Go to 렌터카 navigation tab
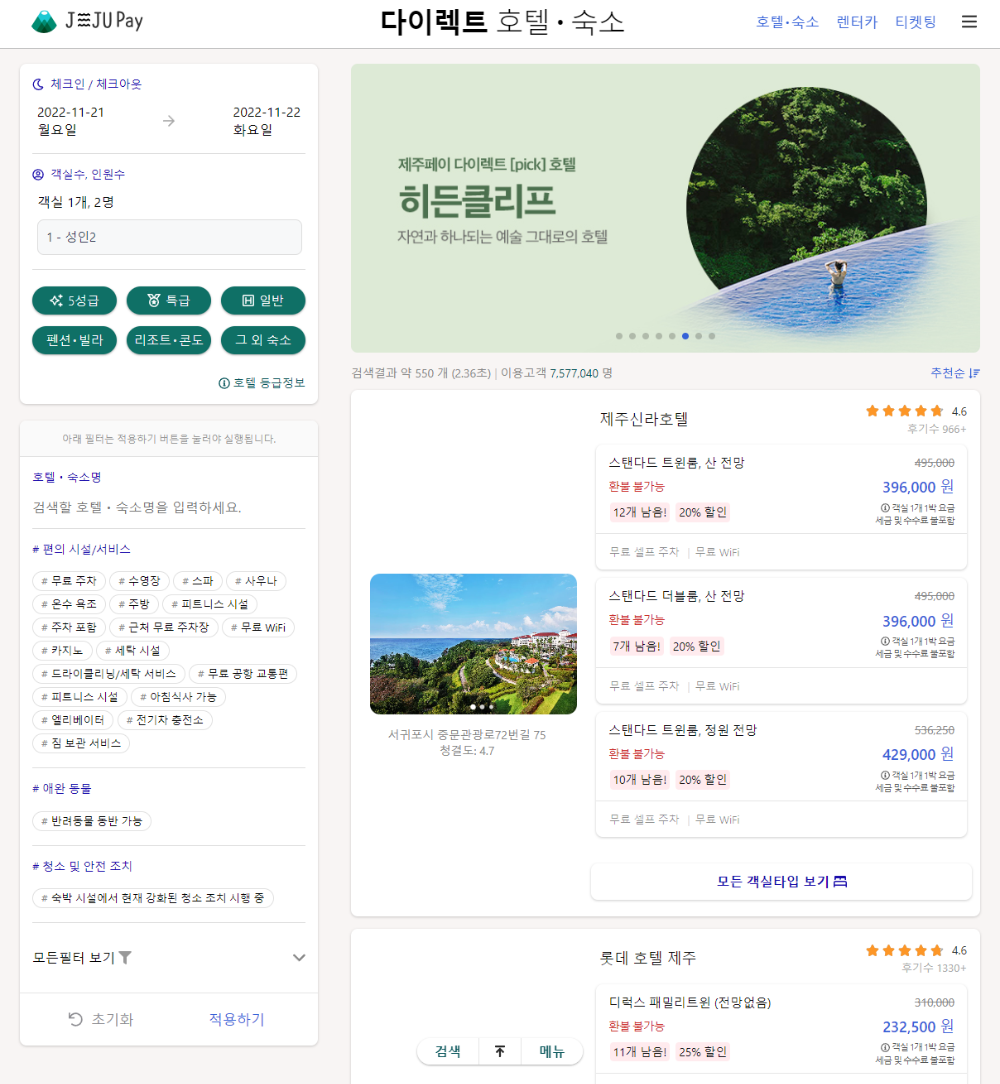 (857, 21)
